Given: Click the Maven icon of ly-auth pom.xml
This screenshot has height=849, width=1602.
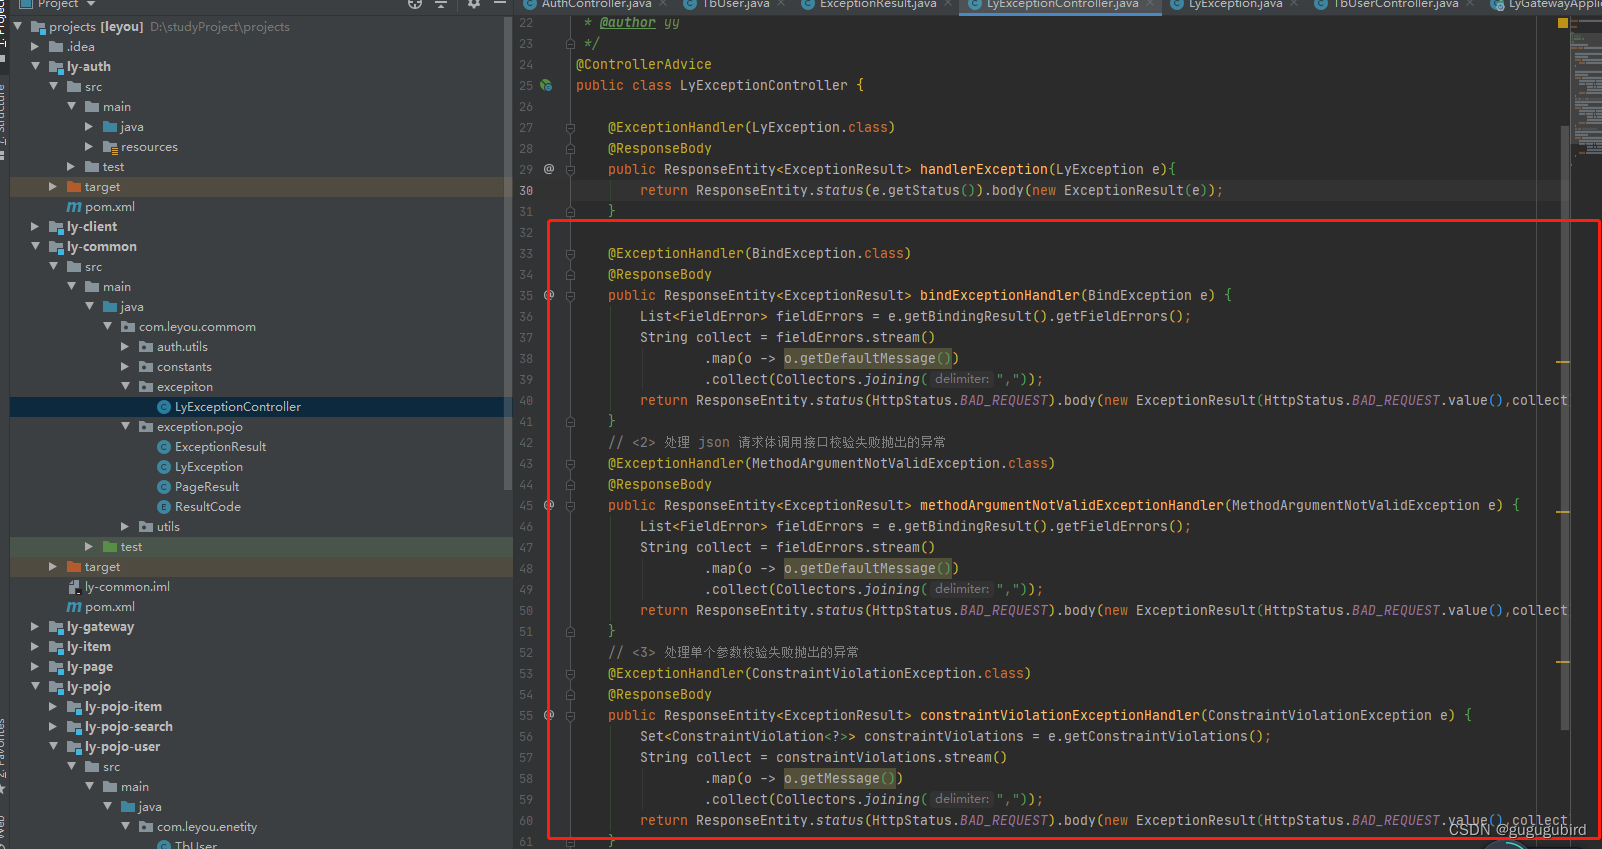Looking at the screenshot, I should point(74,207).
